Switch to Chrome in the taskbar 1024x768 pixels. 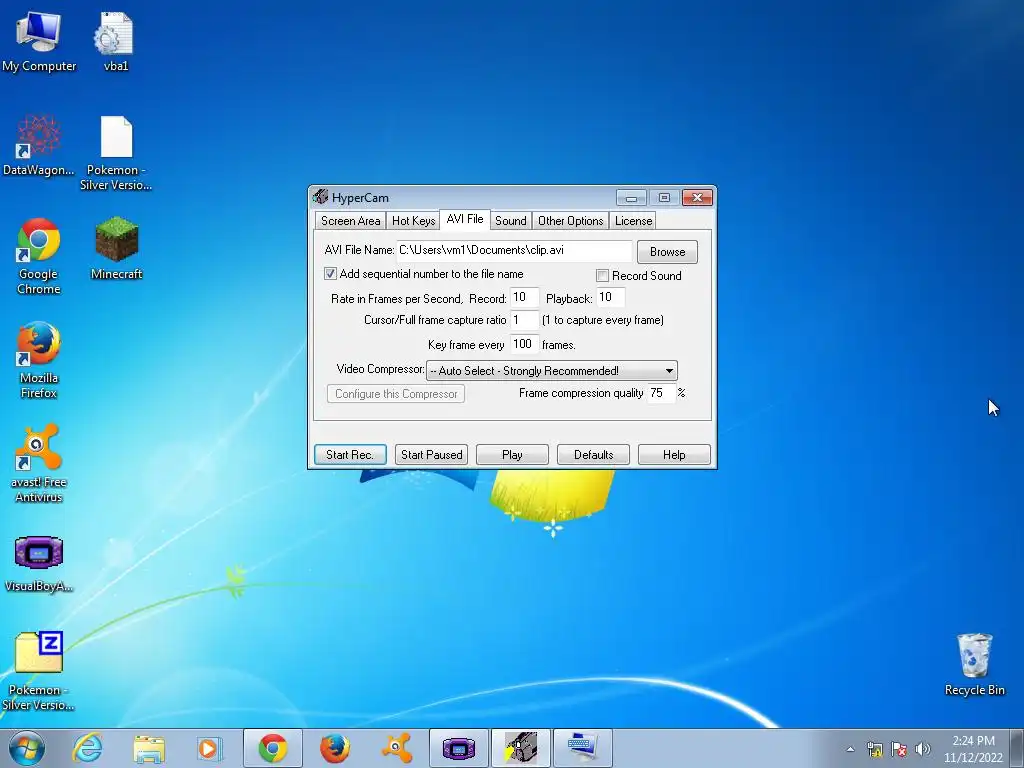[x=272, y=748]
